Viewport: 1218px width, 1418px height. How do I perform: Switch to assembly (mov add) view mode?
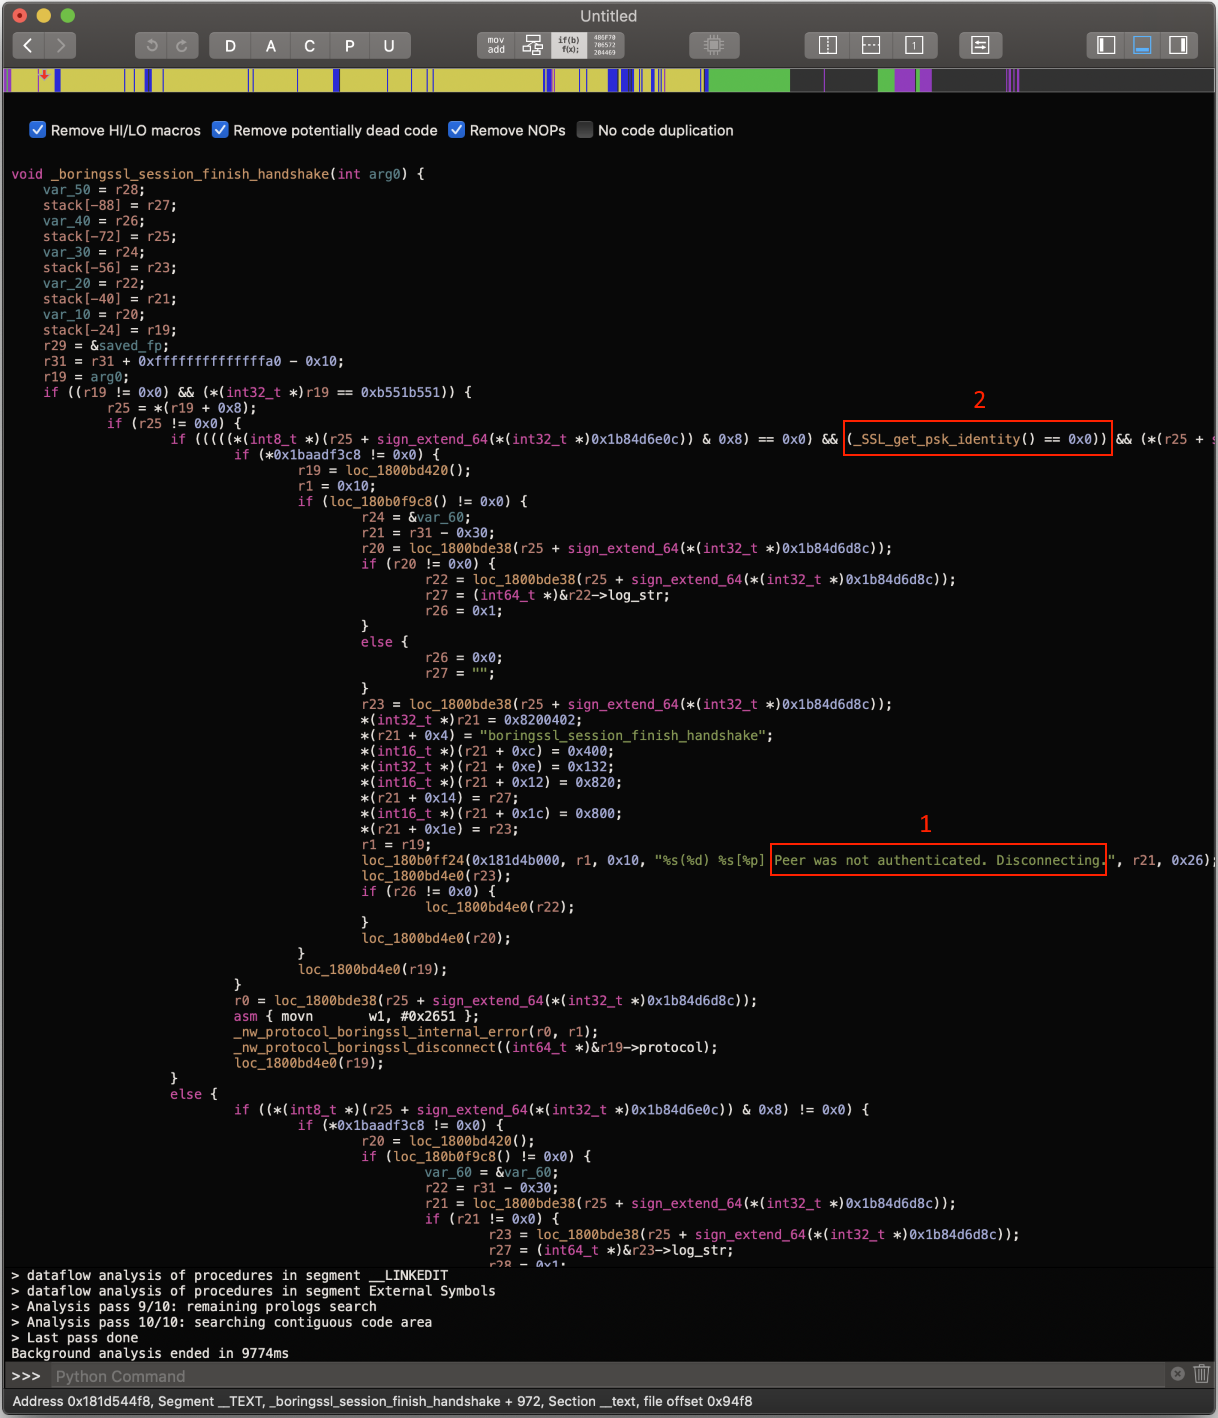[496, 45]
